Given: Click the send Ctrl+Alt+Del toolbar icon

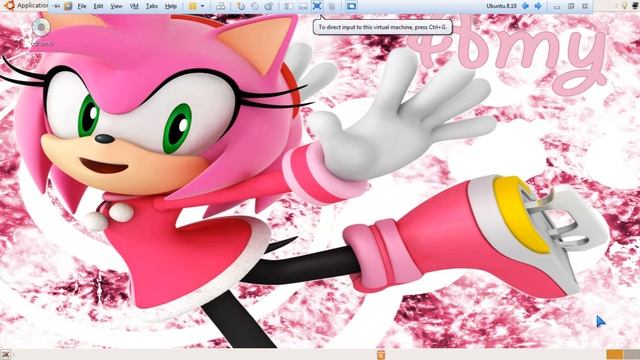Looking at the screenshot, I should tap(220, 6).
